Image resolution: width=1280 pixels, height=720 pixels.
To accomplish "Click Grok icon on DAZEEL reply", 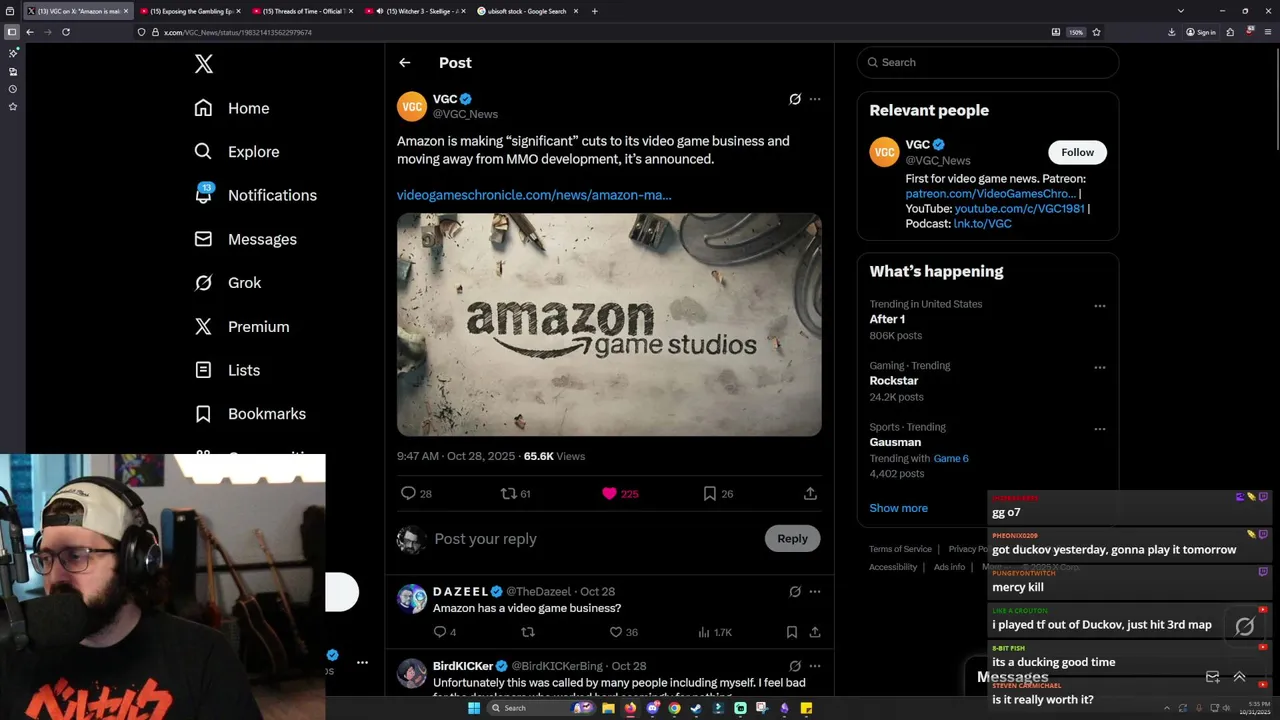I will [795, 591].
